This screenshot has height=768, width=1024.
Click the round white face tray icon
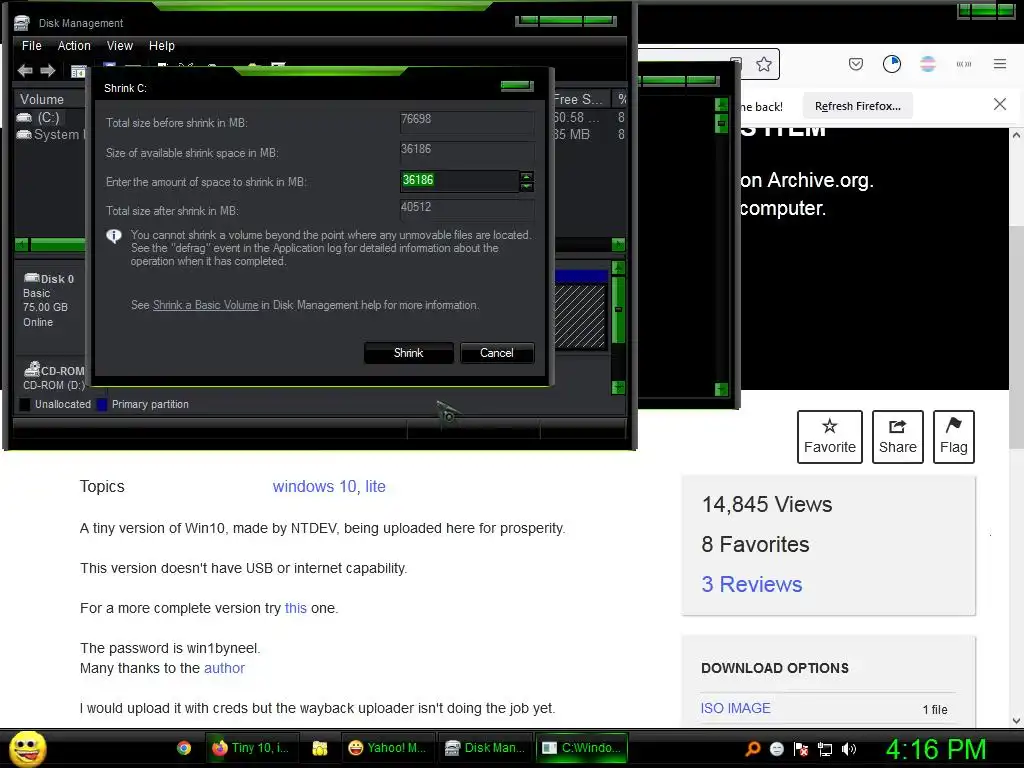pos(776,749)
